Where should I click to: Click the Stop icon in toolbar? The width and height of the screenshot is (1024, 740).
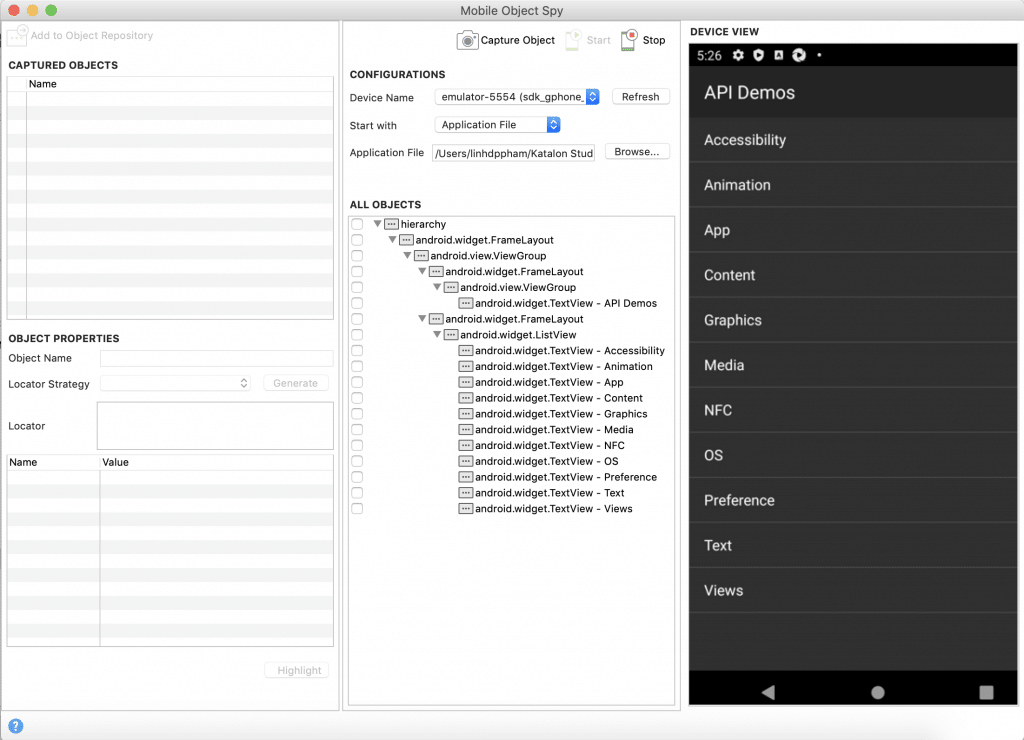click(x=629, y=40)
